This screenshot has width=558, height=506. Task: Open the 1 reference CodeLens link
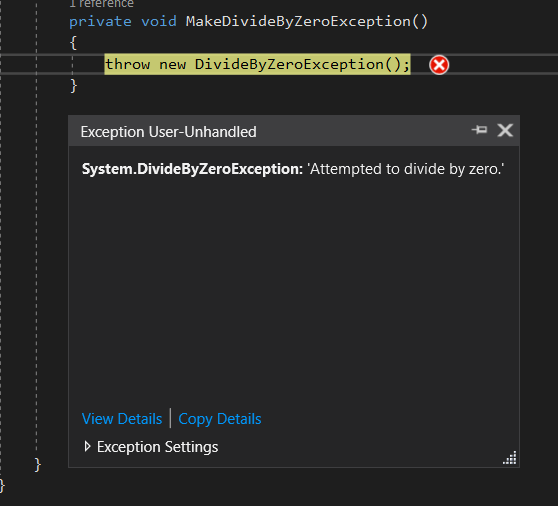pos(101,4)
